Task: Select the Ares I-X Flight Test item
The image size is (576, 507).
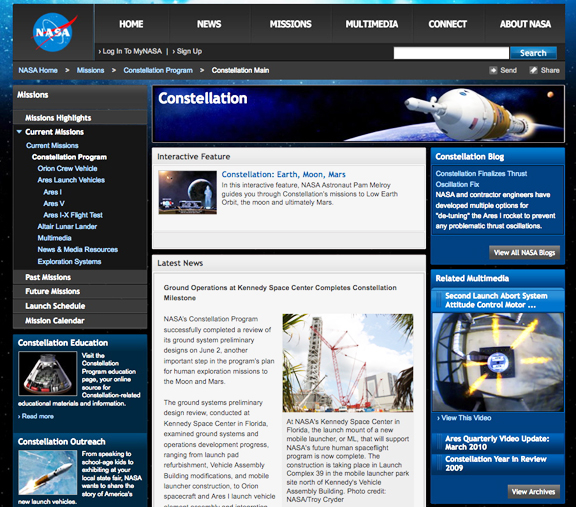Action: click(x=73, y=215)
